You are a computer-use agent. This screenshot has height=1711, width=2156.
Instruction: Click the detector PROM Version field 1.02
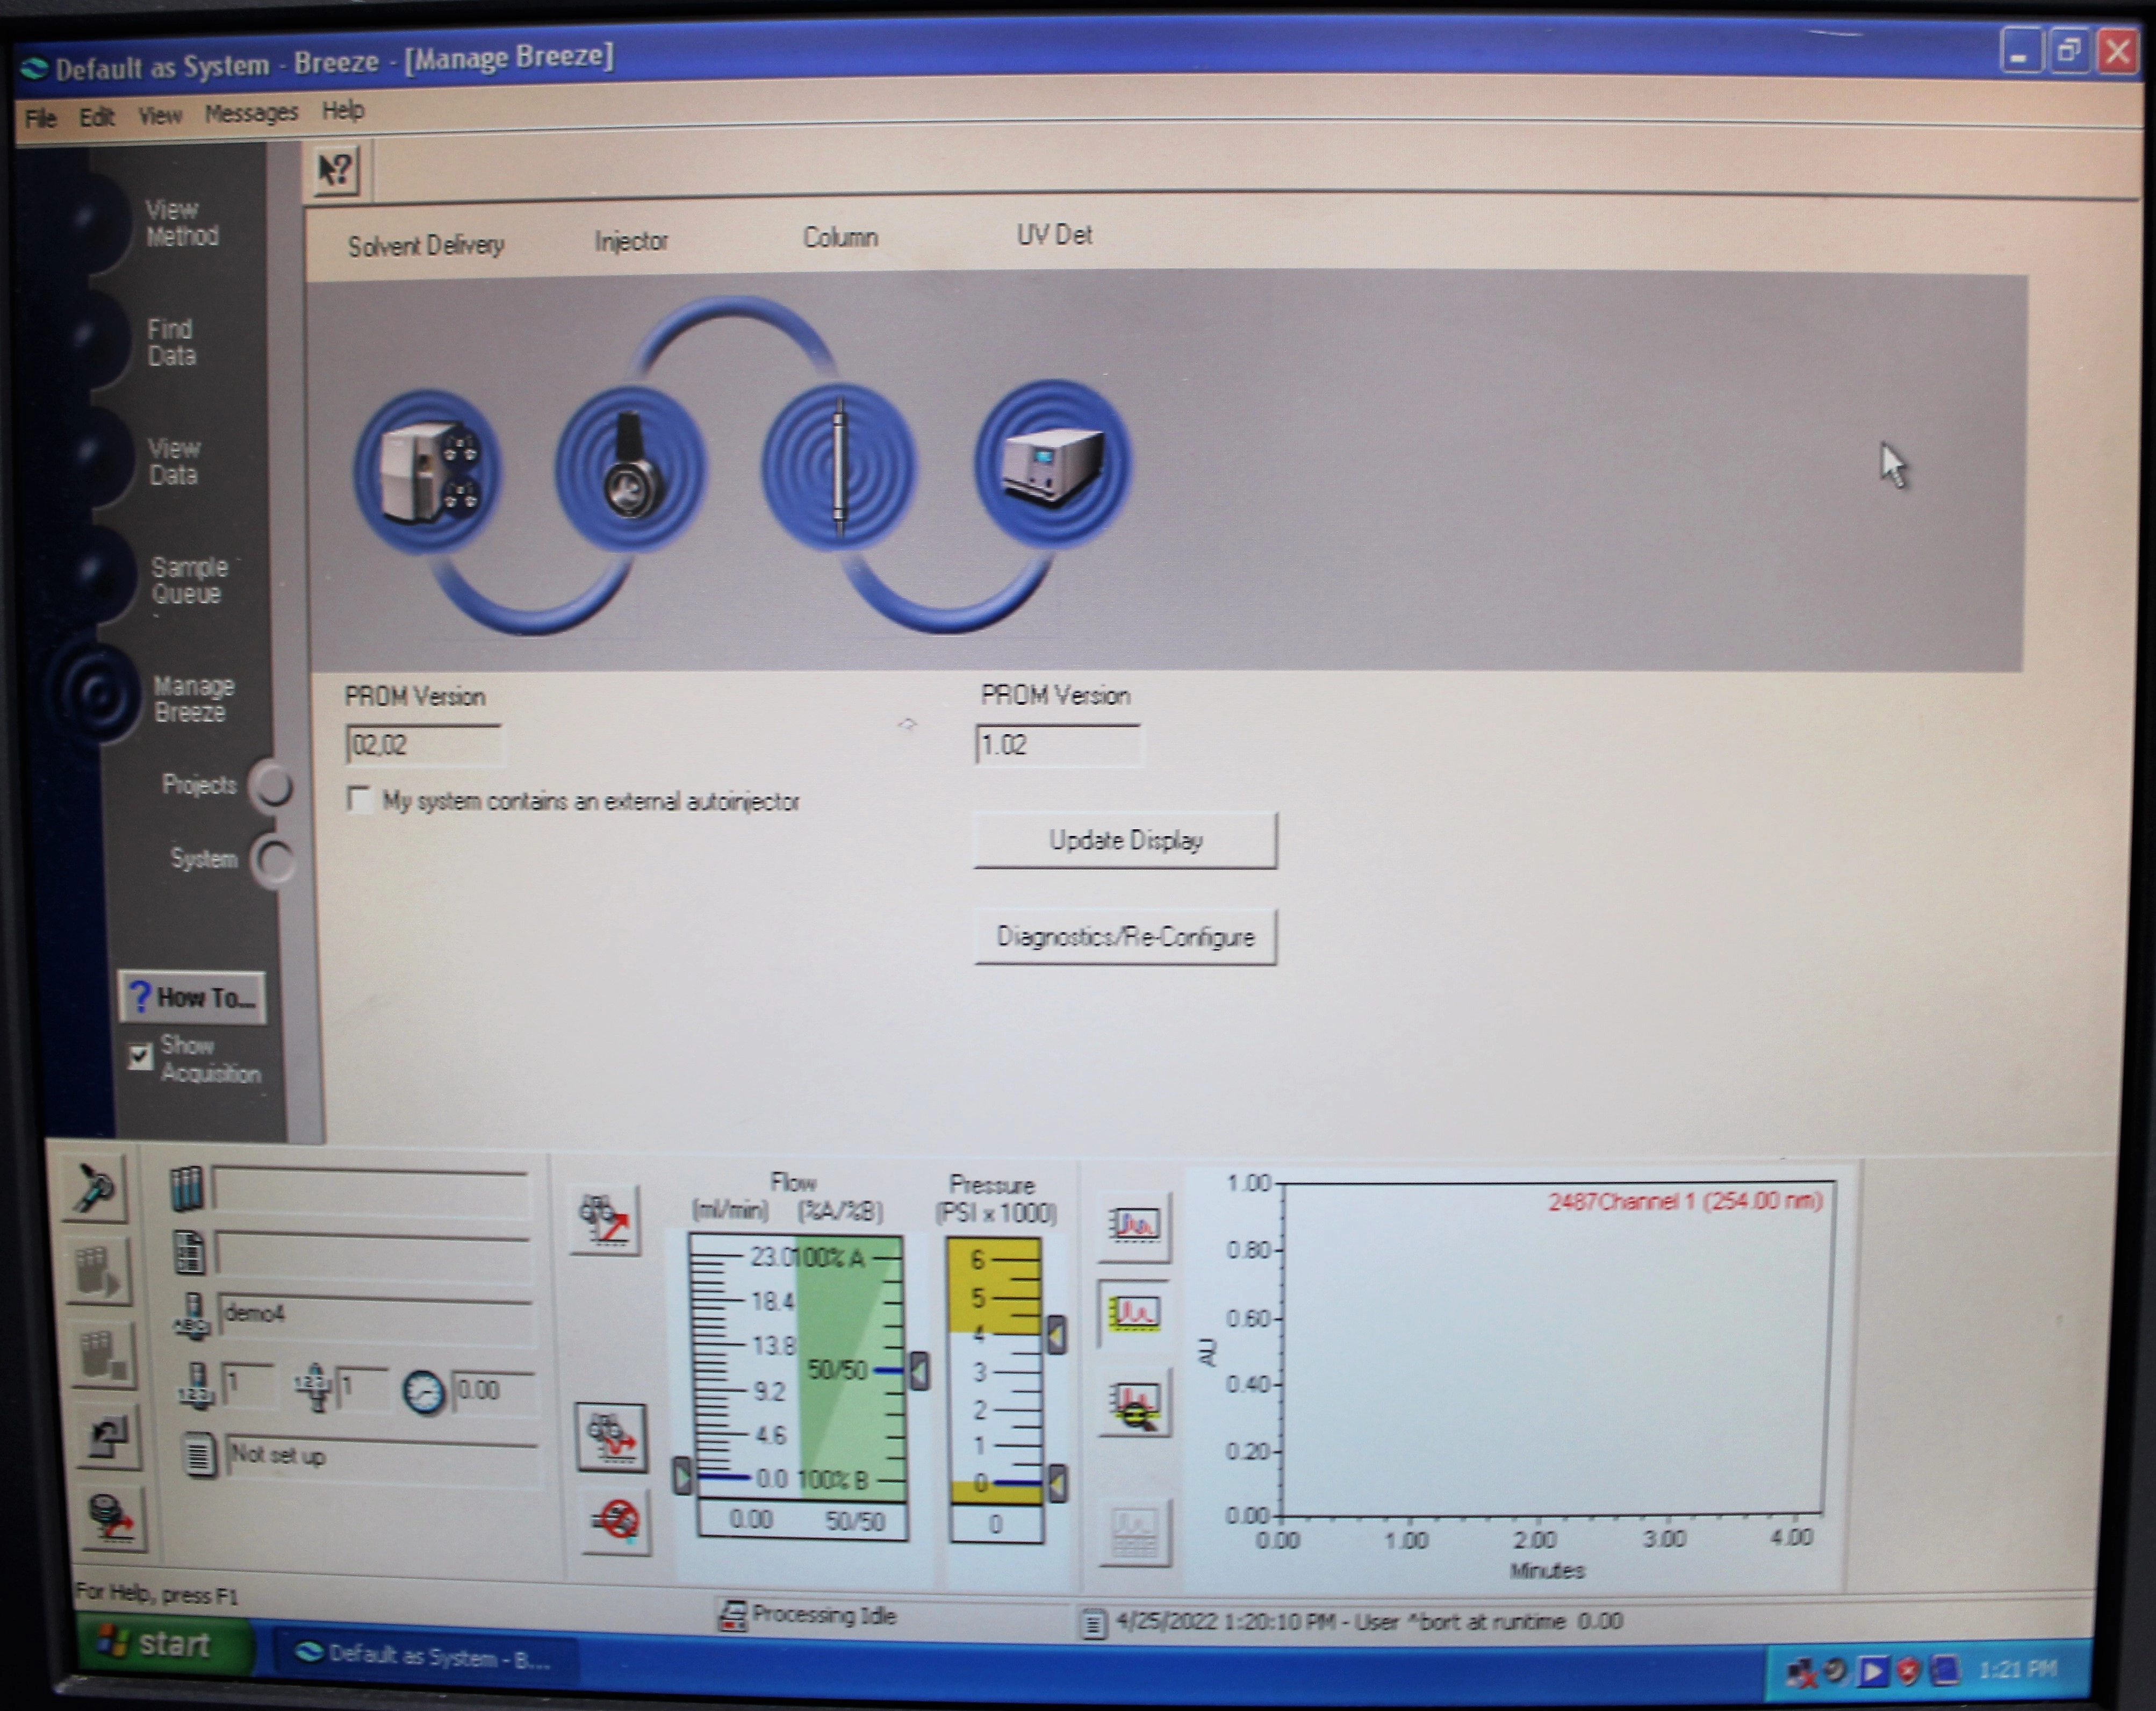(x=1058, y=745)
